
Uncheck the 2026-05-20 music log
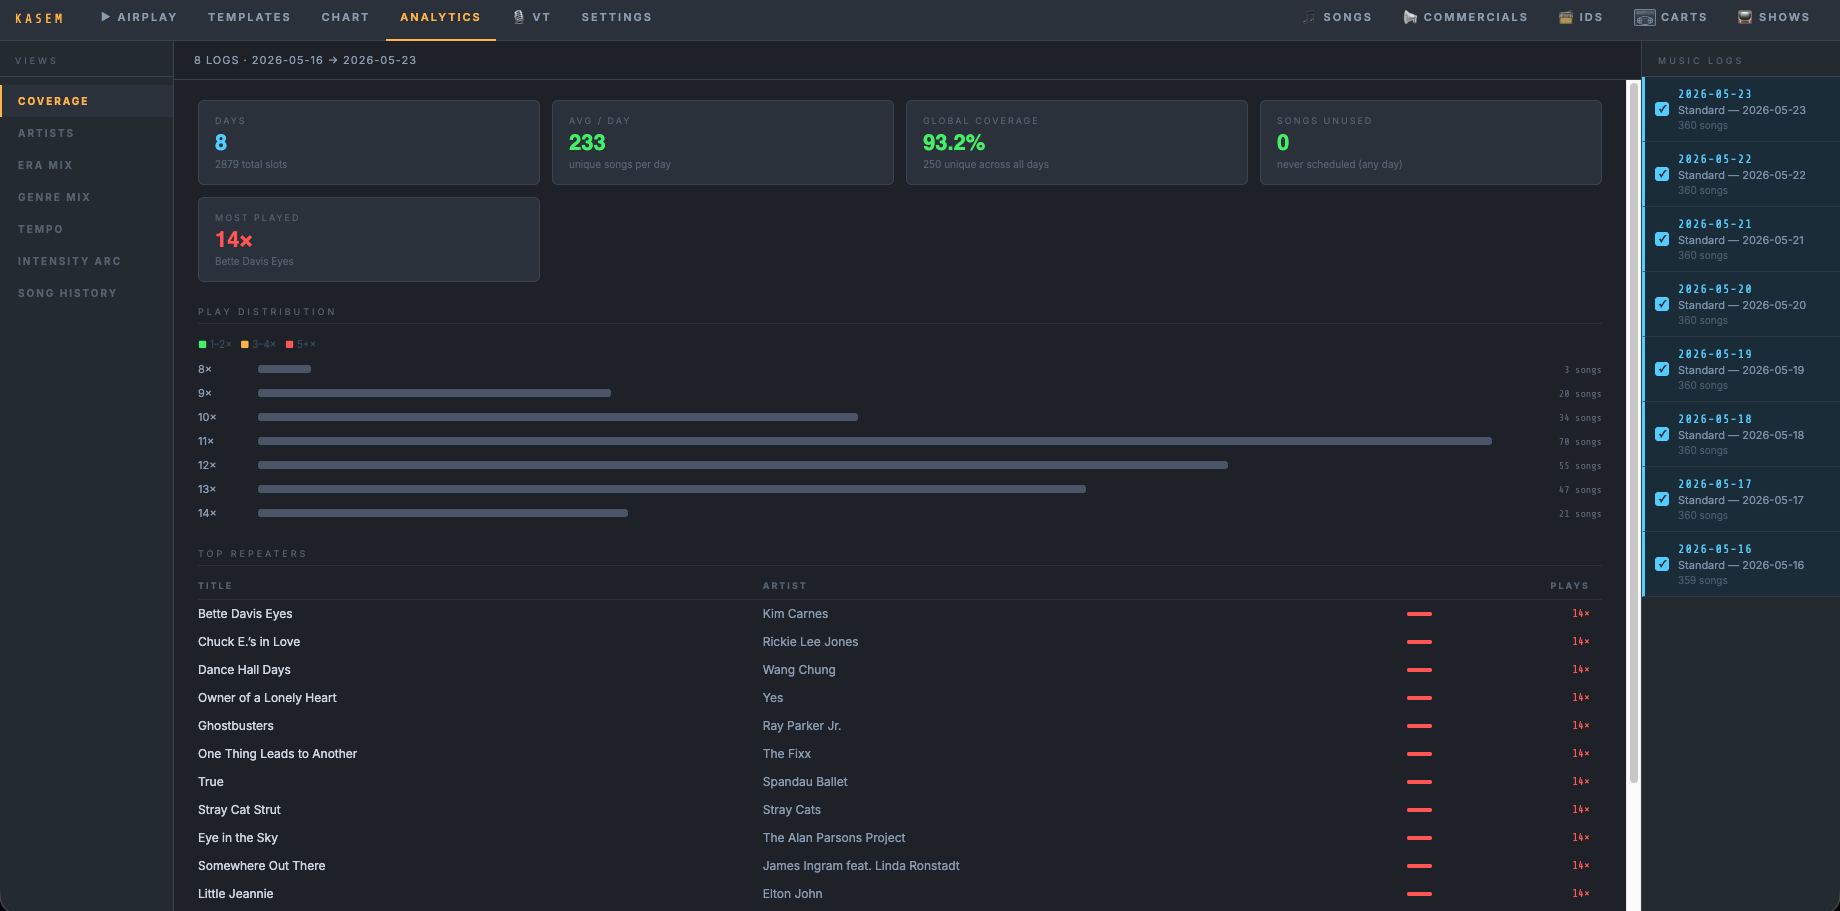pyautogui.click(x=1662, y=304)
